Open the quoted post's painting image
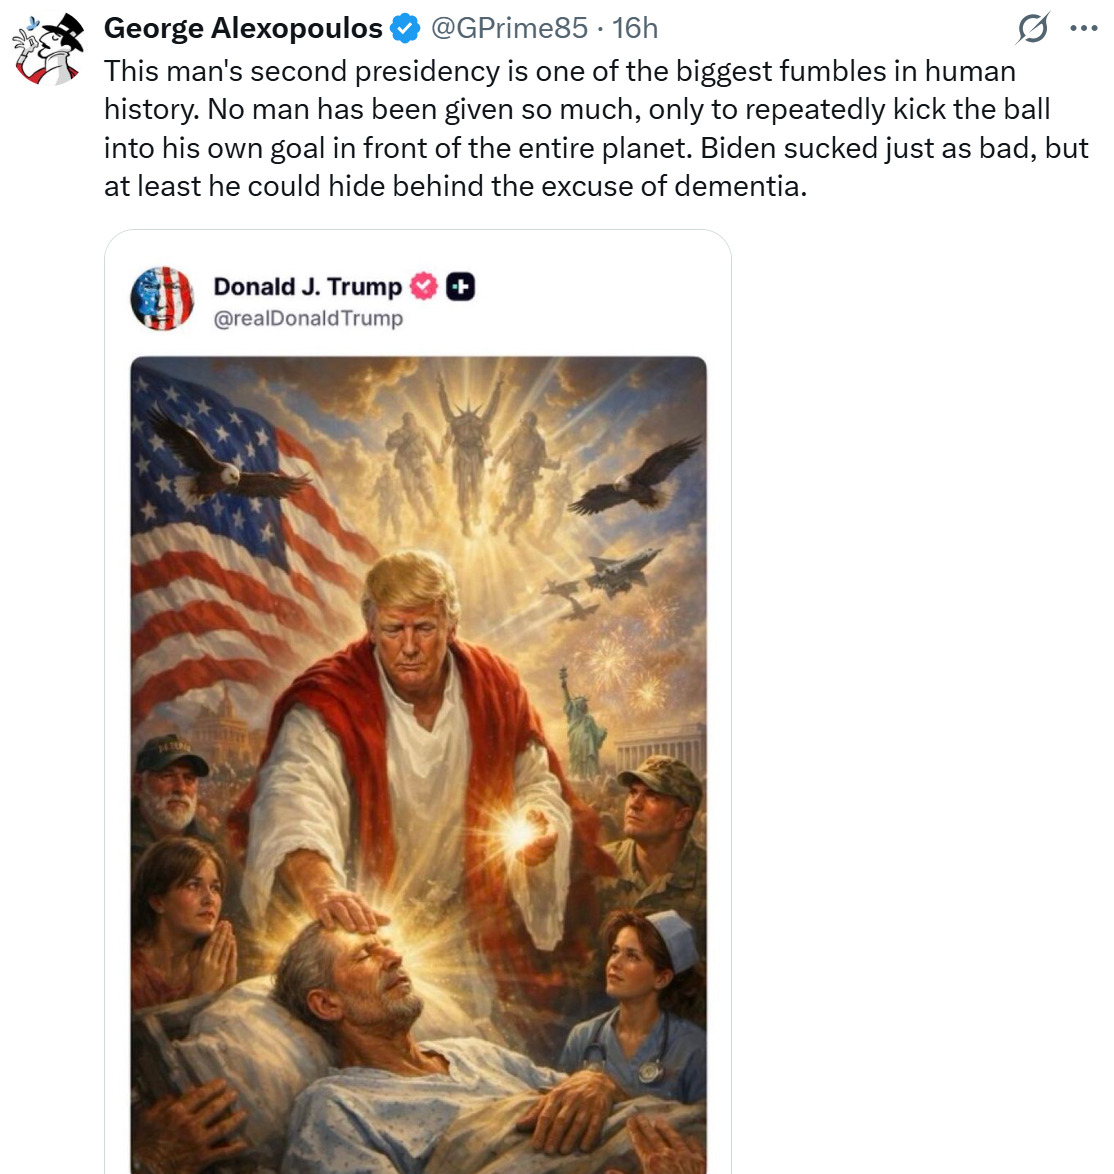1114x1174 pixels. pyautogui.click(x=418, y=765)
